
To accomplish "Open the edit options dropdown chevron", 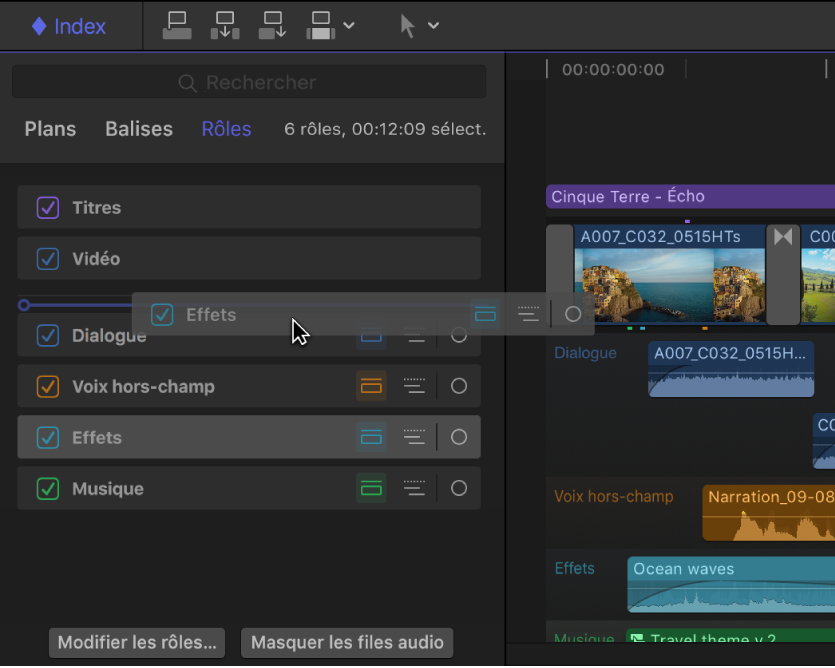I will [x=349, y=26].
